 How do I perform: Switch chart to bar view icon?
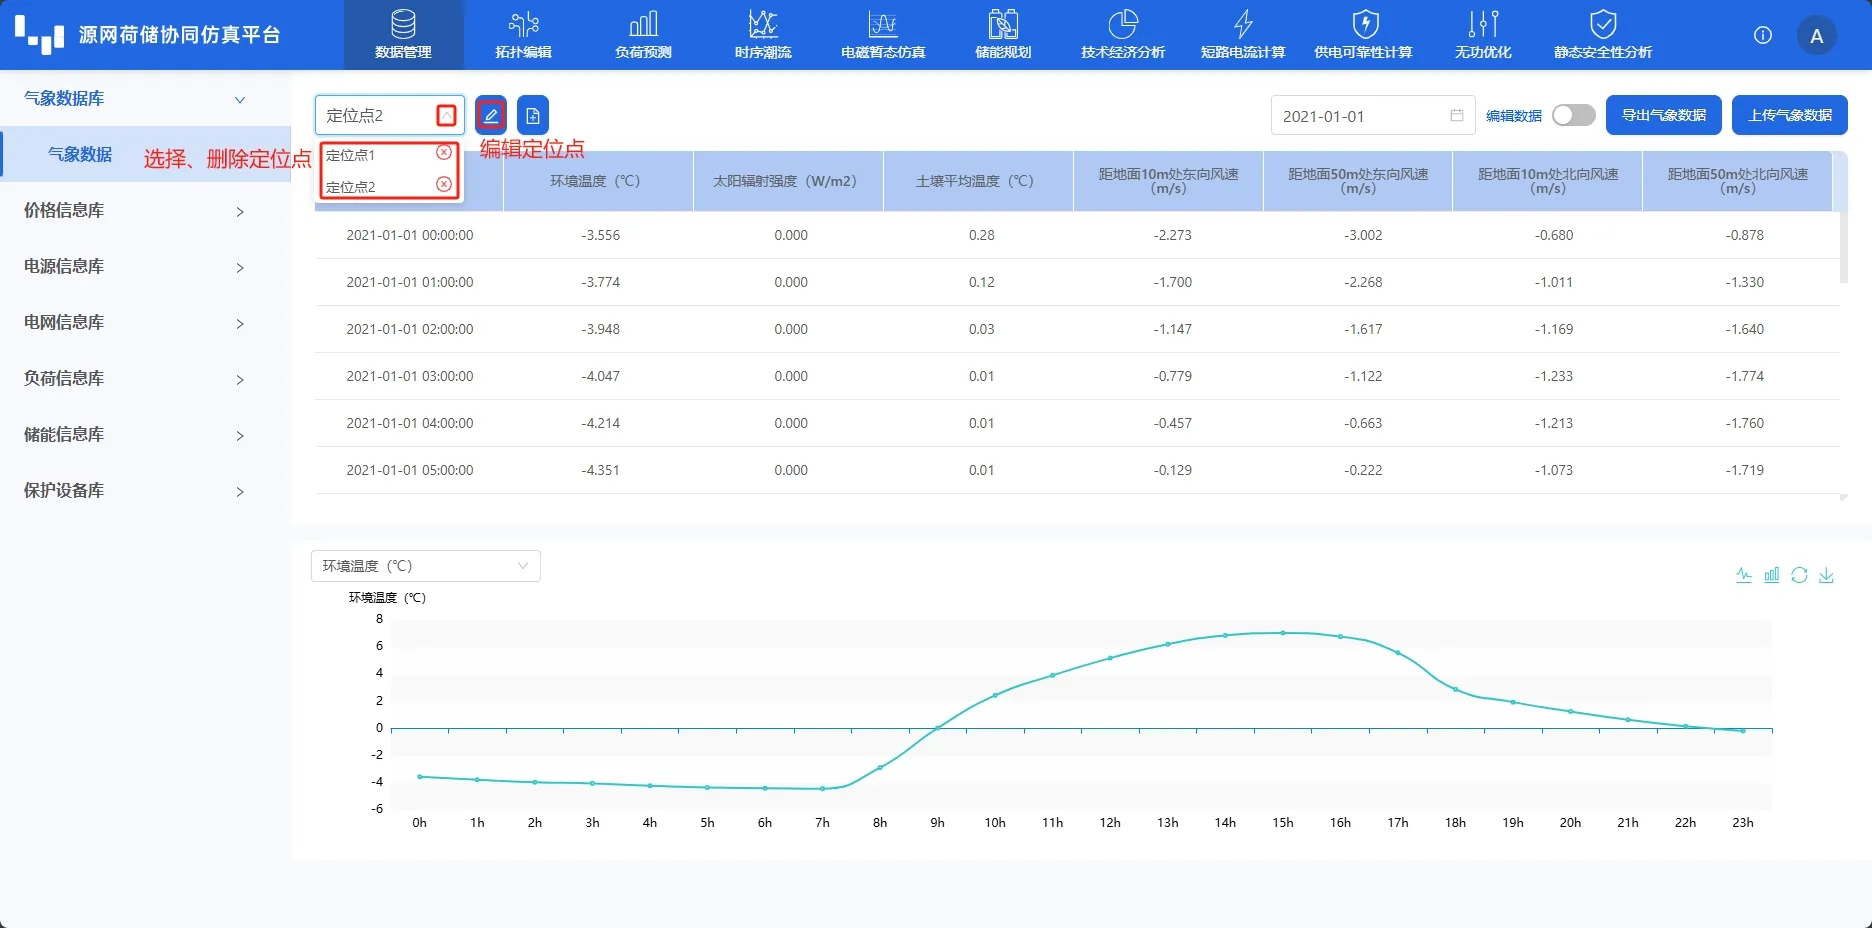coord(1772,575)
